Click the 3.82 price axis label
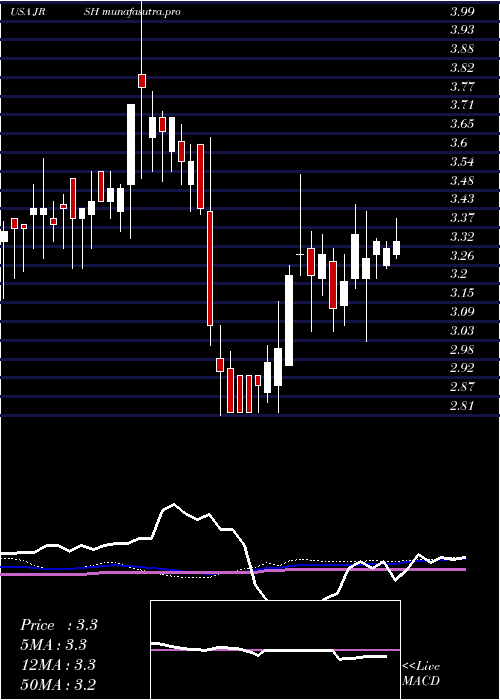Image resolution: width=500 pixels, height=700 pixels. point(462,67)
